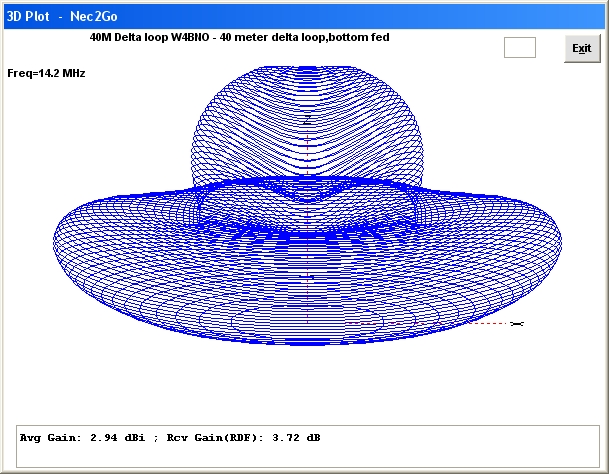Click the Rcv Gain(RDF): 3.72 dB value
The width and height of the screenshot is (609, 474).
click(x=244, y=438)
